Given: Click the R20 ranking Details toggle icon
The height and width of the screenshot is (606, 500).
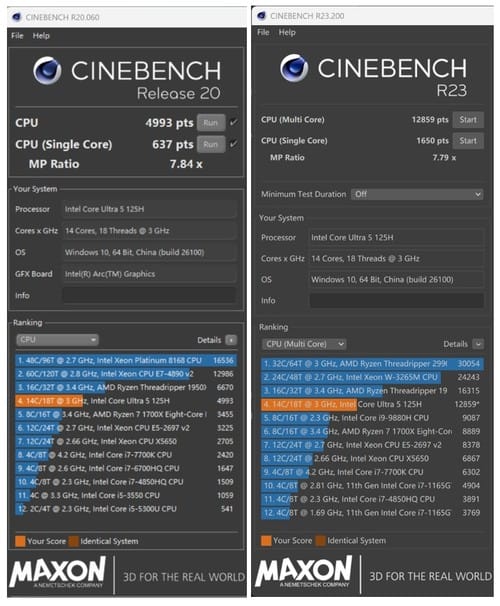Looking at the screenshot, I should 231,340.
